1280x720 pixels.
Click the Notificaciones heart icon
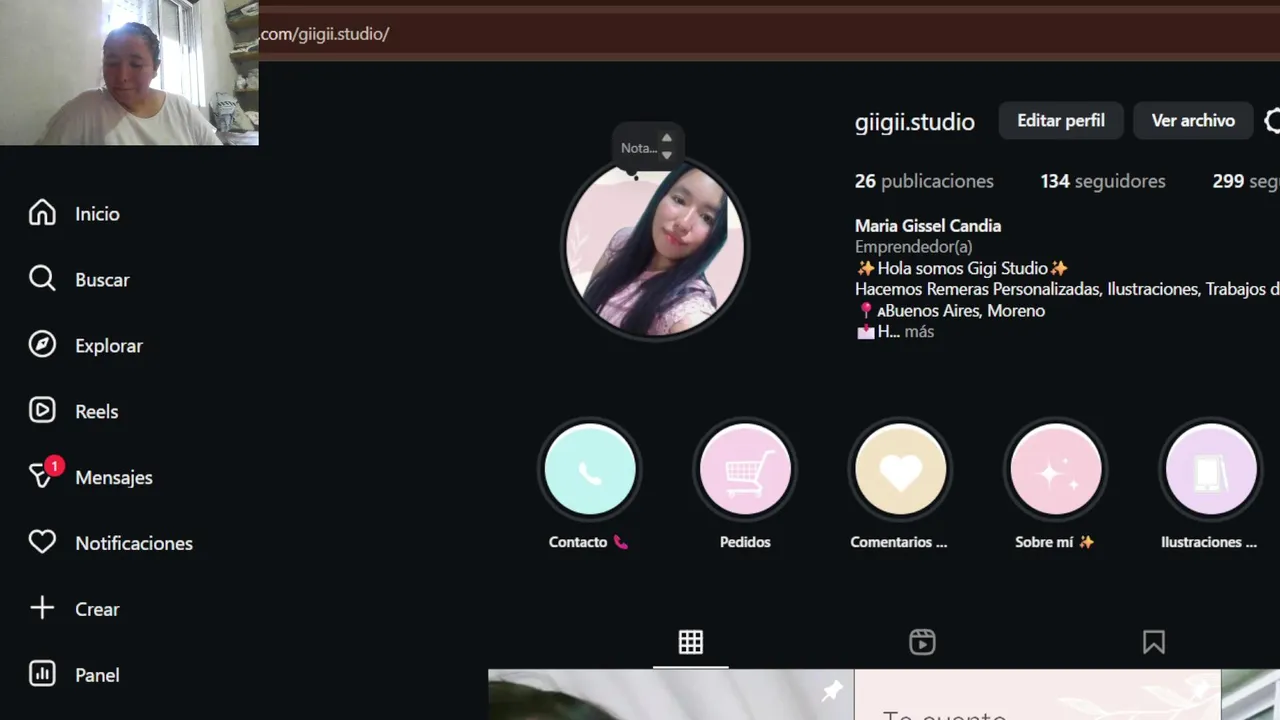pyautogui.click(x=42, y=543)
